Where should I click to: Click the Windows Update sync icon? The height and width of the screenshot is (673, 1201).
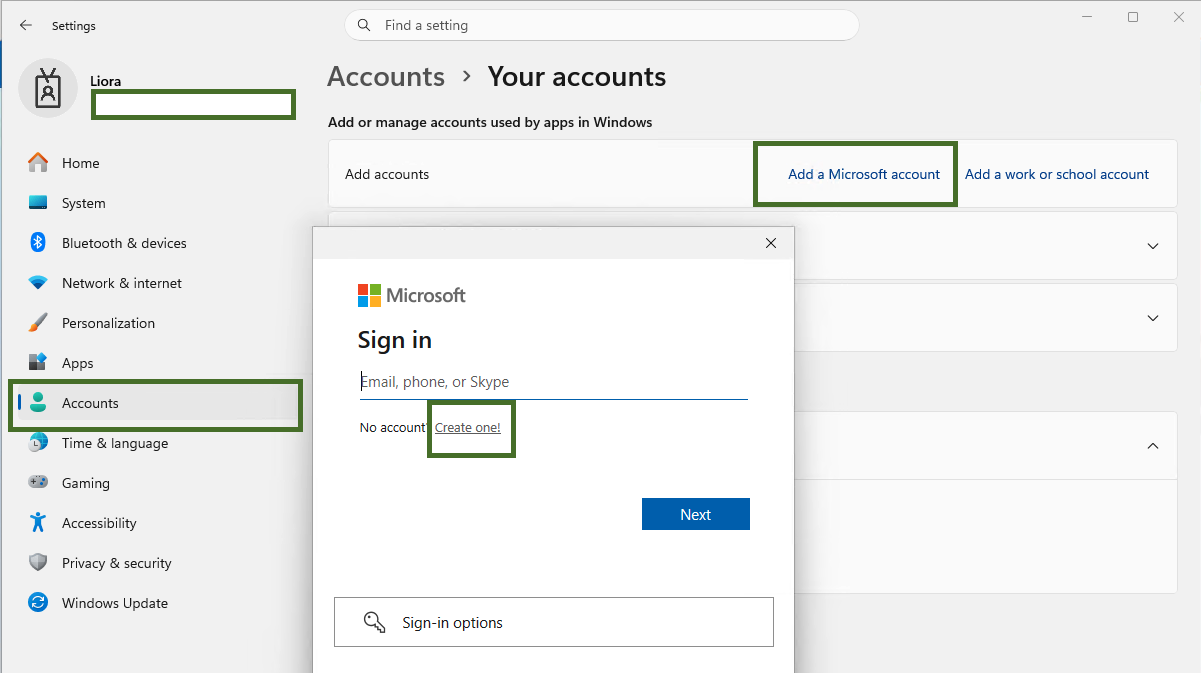(x=38, y=603)
